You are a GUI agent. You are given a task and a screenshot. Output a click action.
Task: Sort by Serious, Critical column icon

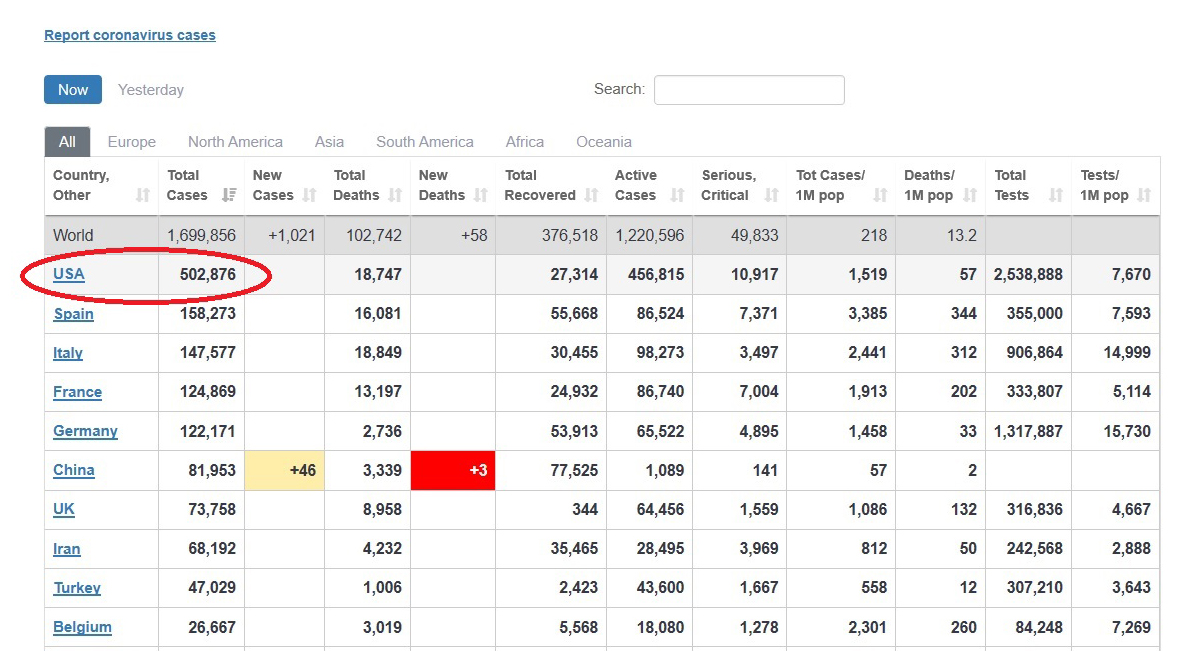pyautogui.click(x=771, y=195)
